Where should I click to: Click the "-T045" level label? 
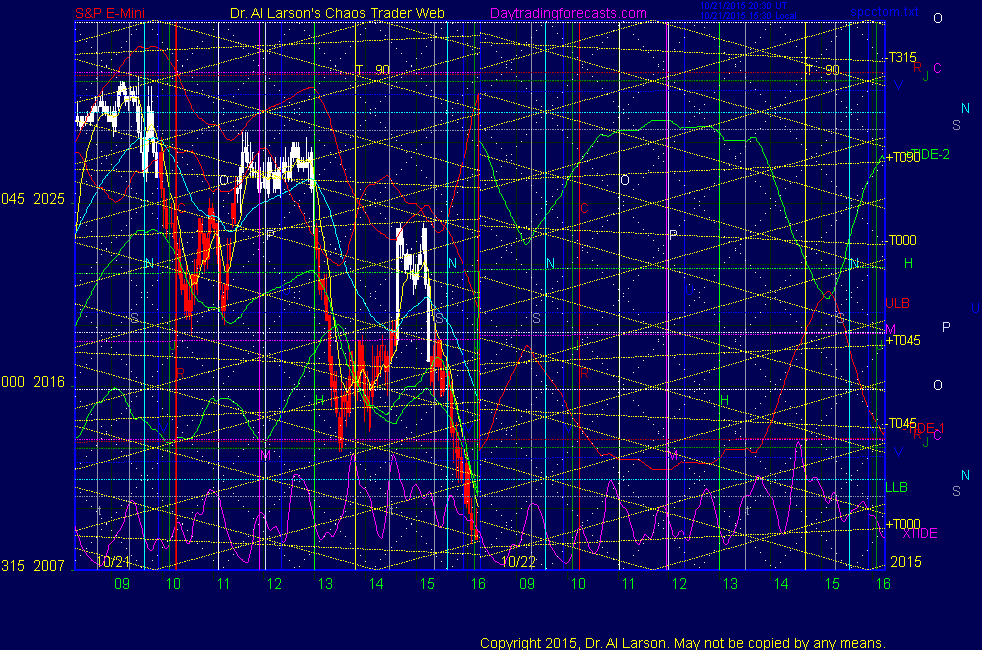click(902, 423)
